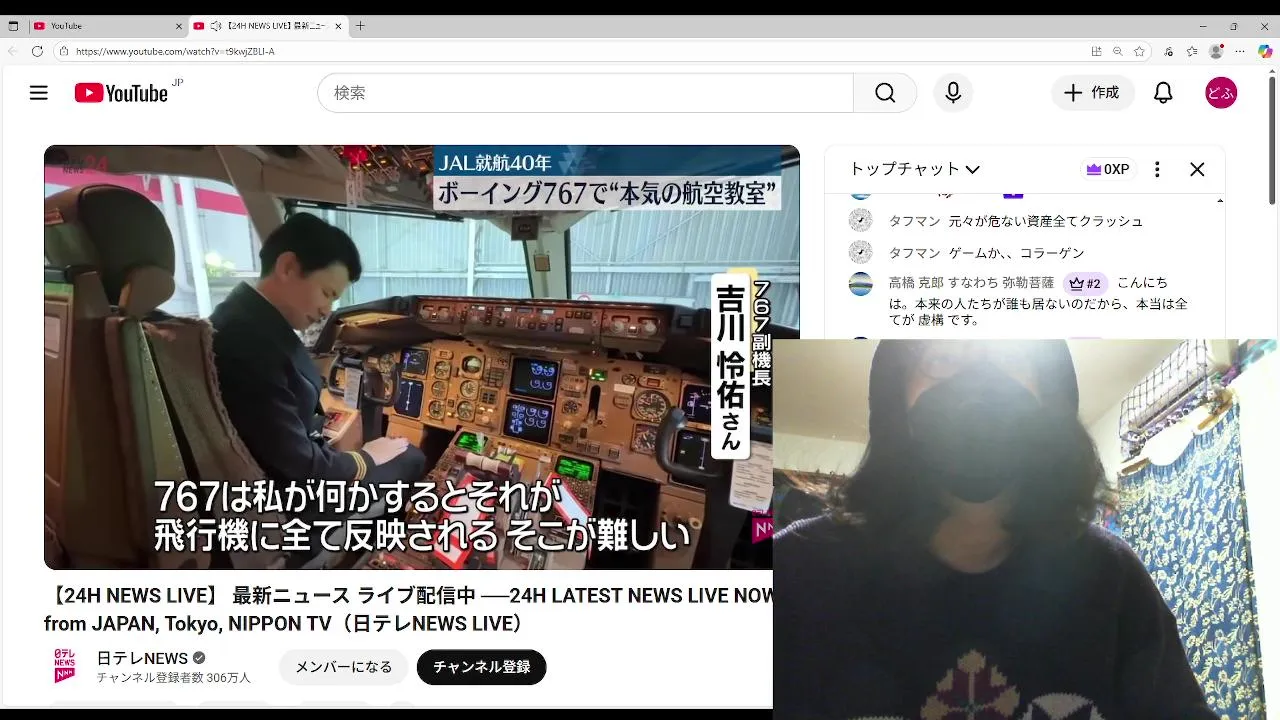
Task: Select the 24H NEWS LIVE browser tab
Action: [268, 26]
